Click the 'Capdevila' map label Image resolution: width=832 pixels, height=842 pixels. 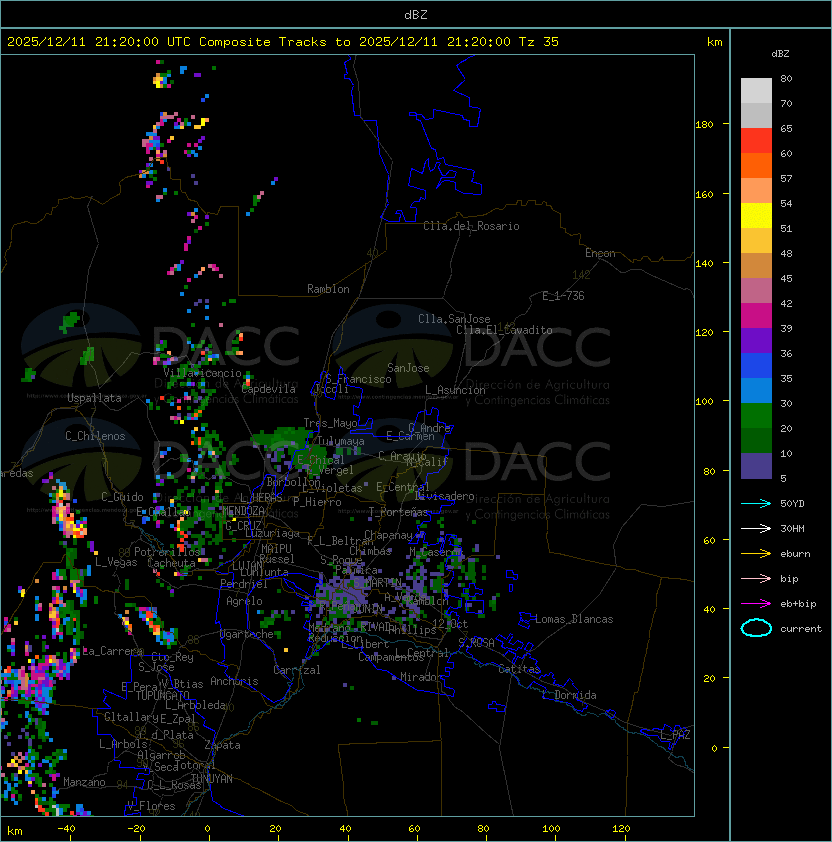(269, 389)
